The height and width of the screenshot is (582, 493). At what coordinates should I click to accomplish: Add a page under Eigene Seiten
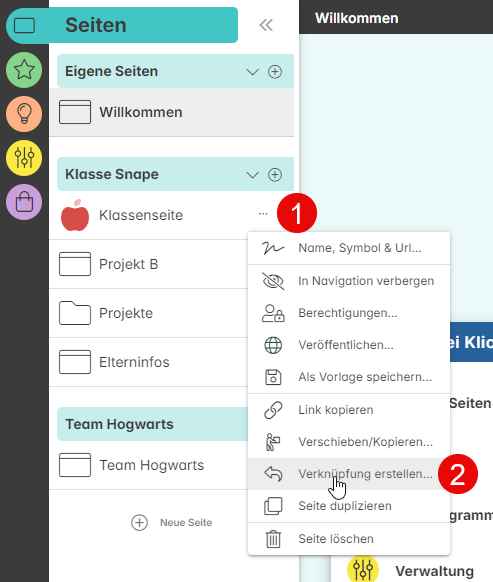[275, 72]
